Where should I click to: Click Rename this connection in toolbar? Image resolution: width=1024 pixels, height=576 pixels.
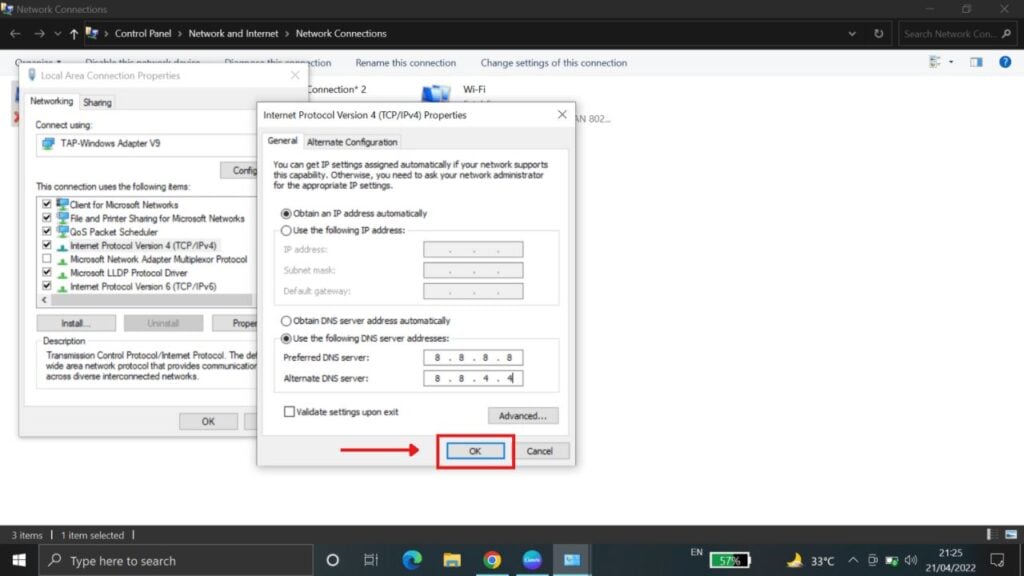[x=406, y=63]
